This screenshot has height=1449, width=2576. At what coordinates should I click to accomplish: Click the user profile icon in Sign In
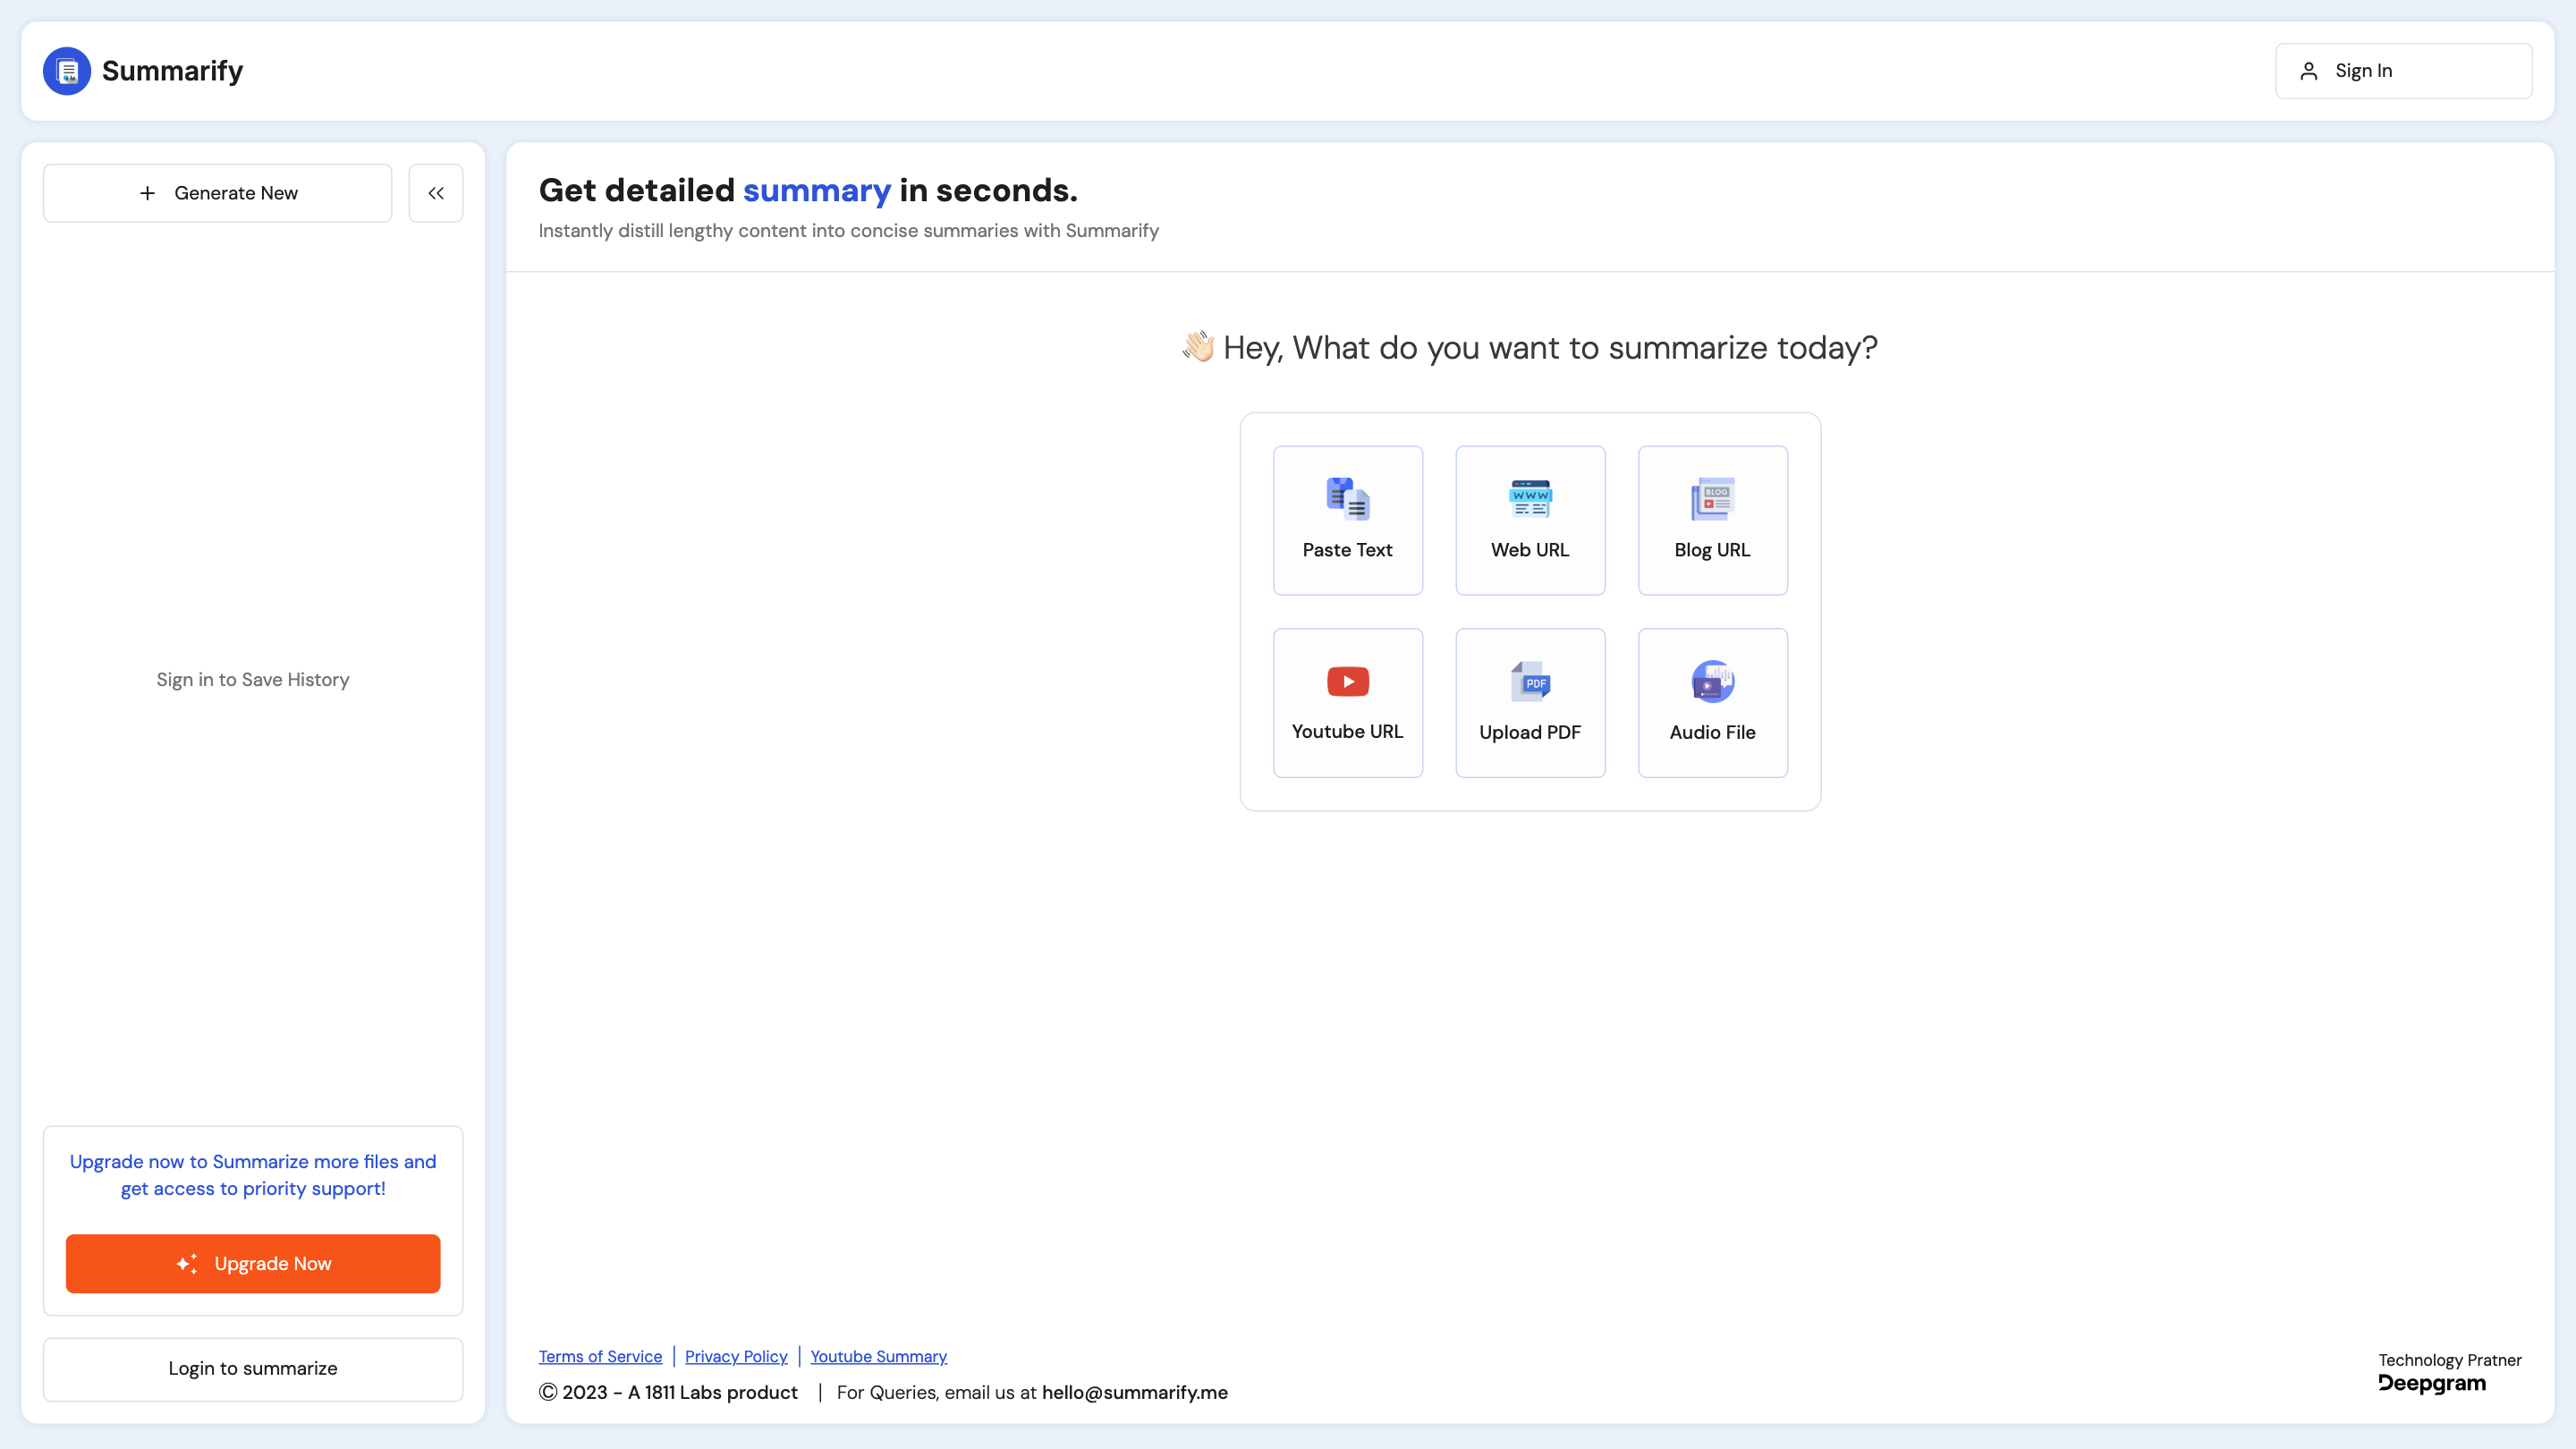click(2308, 71)
